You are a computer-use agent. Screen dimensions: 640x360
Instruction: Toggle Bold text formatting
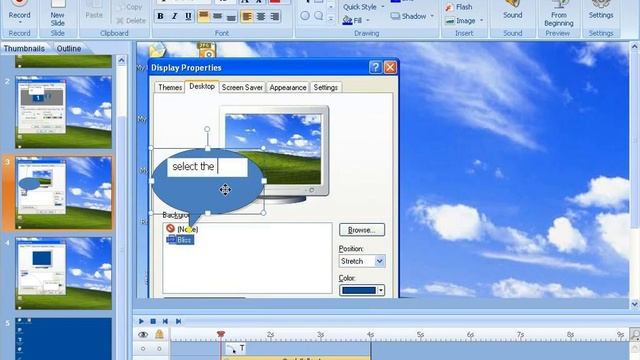[x=160, y=16]
